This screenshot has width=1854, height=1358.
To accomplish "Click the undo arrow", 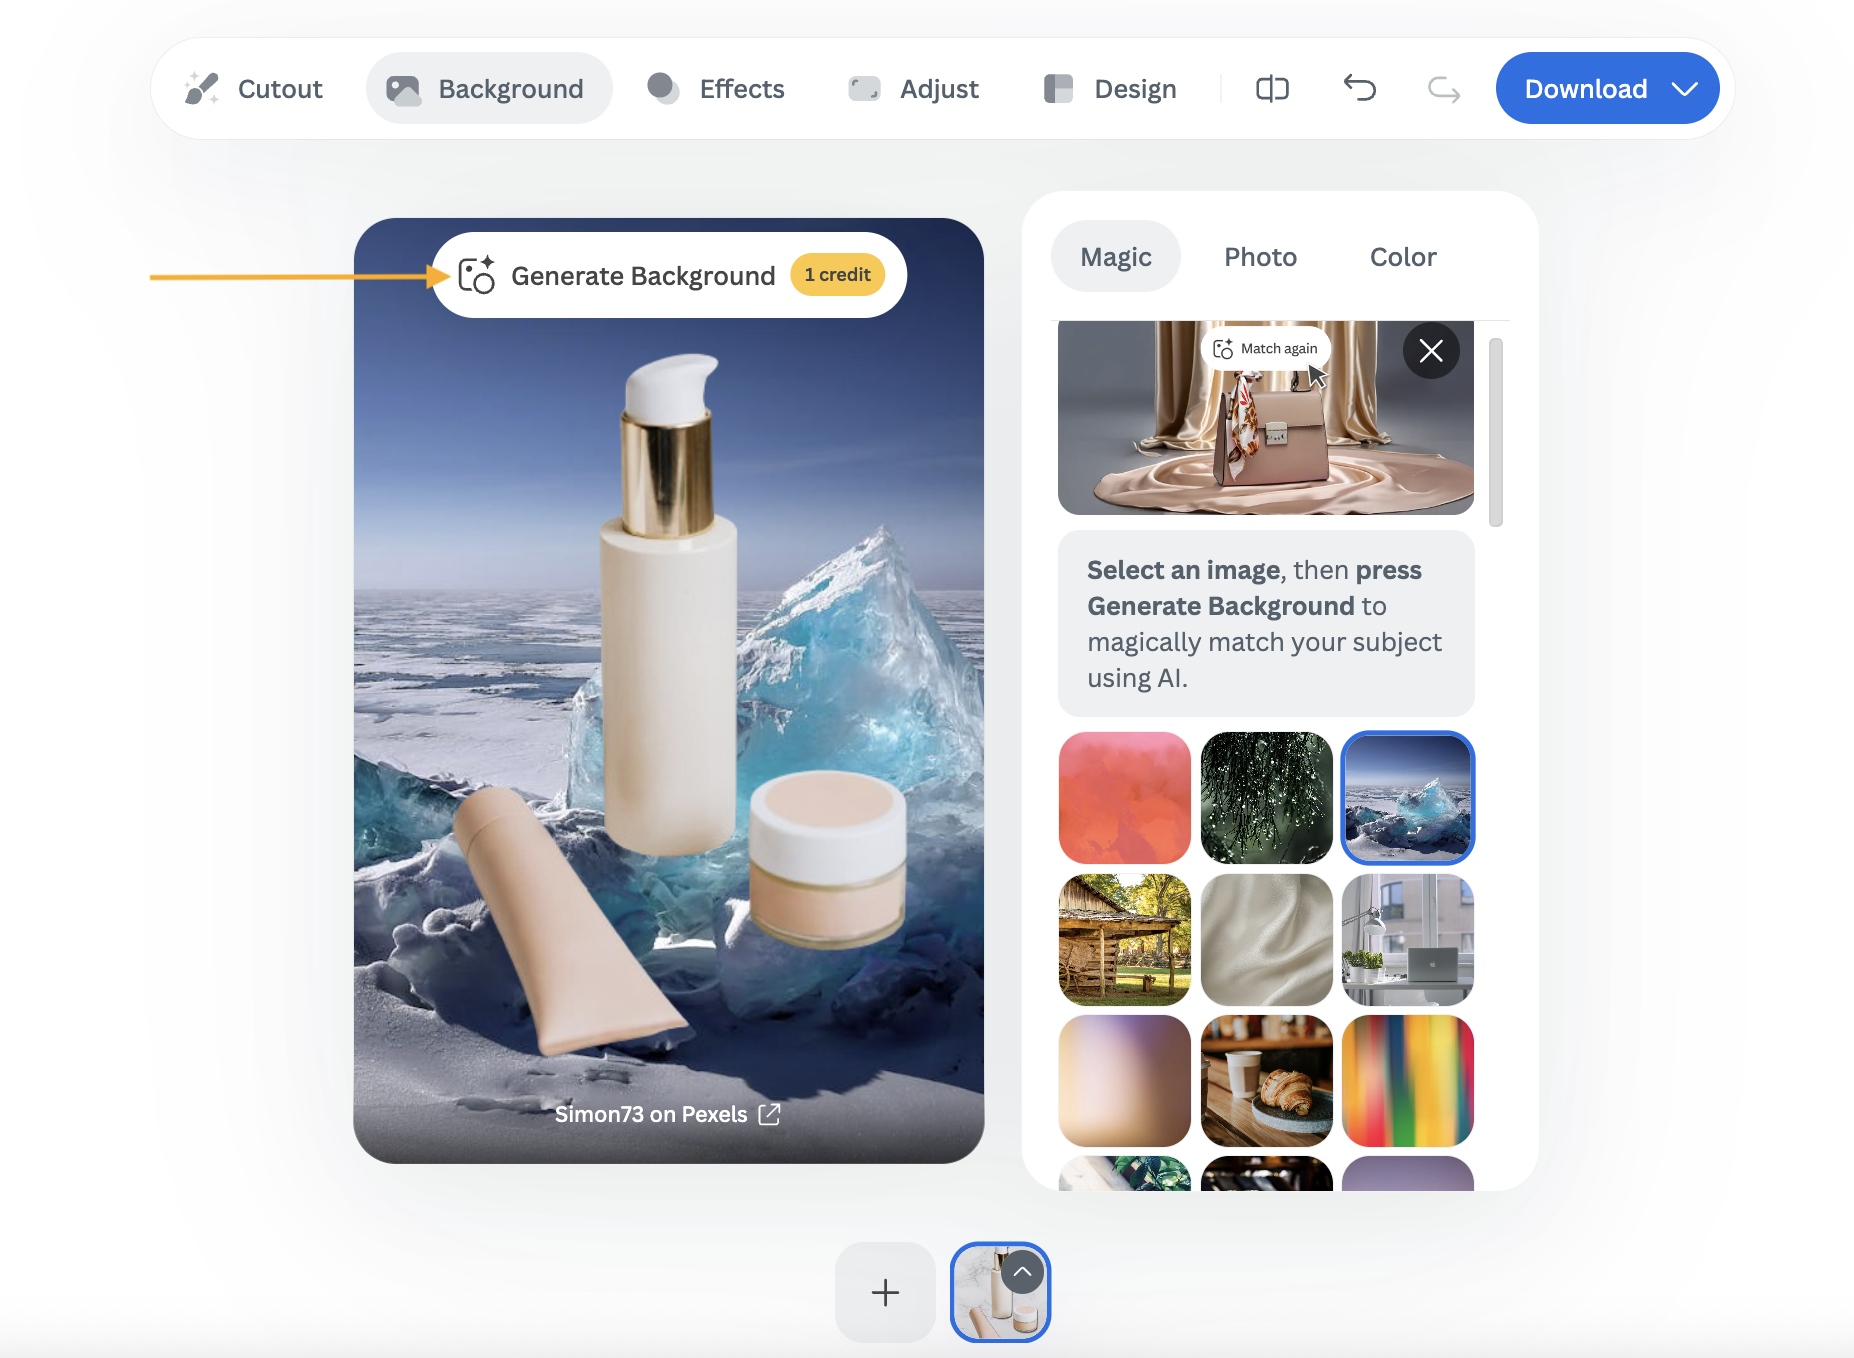I will tap(1359, 89).
